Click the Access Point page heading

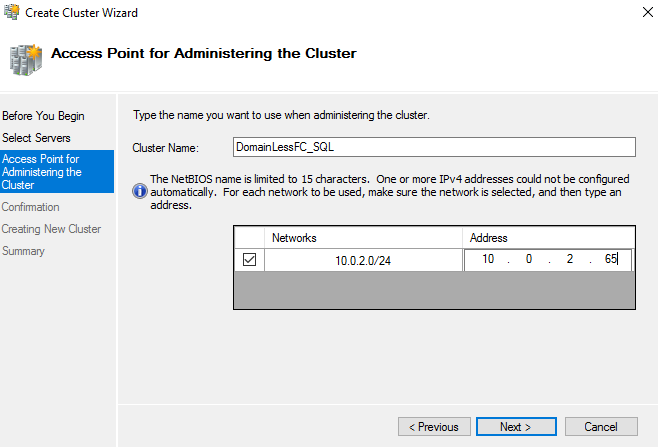tap(204, 53)
